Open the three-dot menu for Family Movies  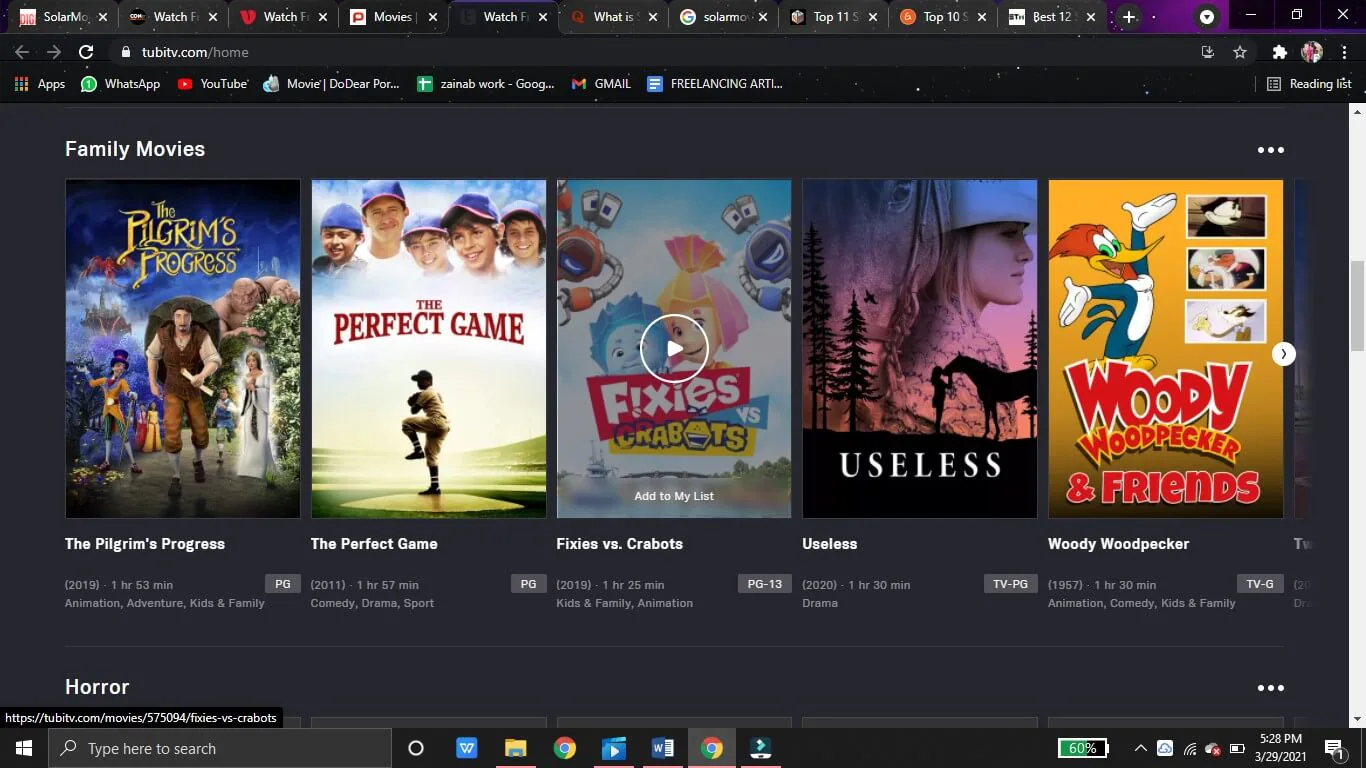point(1270,150)
